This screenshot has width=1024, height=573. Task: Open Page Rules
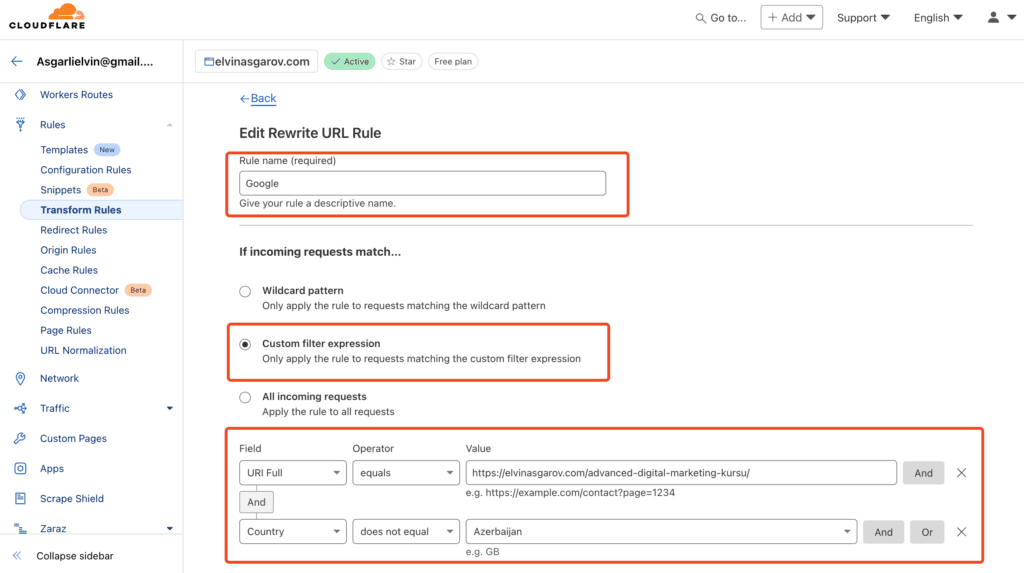65,331
